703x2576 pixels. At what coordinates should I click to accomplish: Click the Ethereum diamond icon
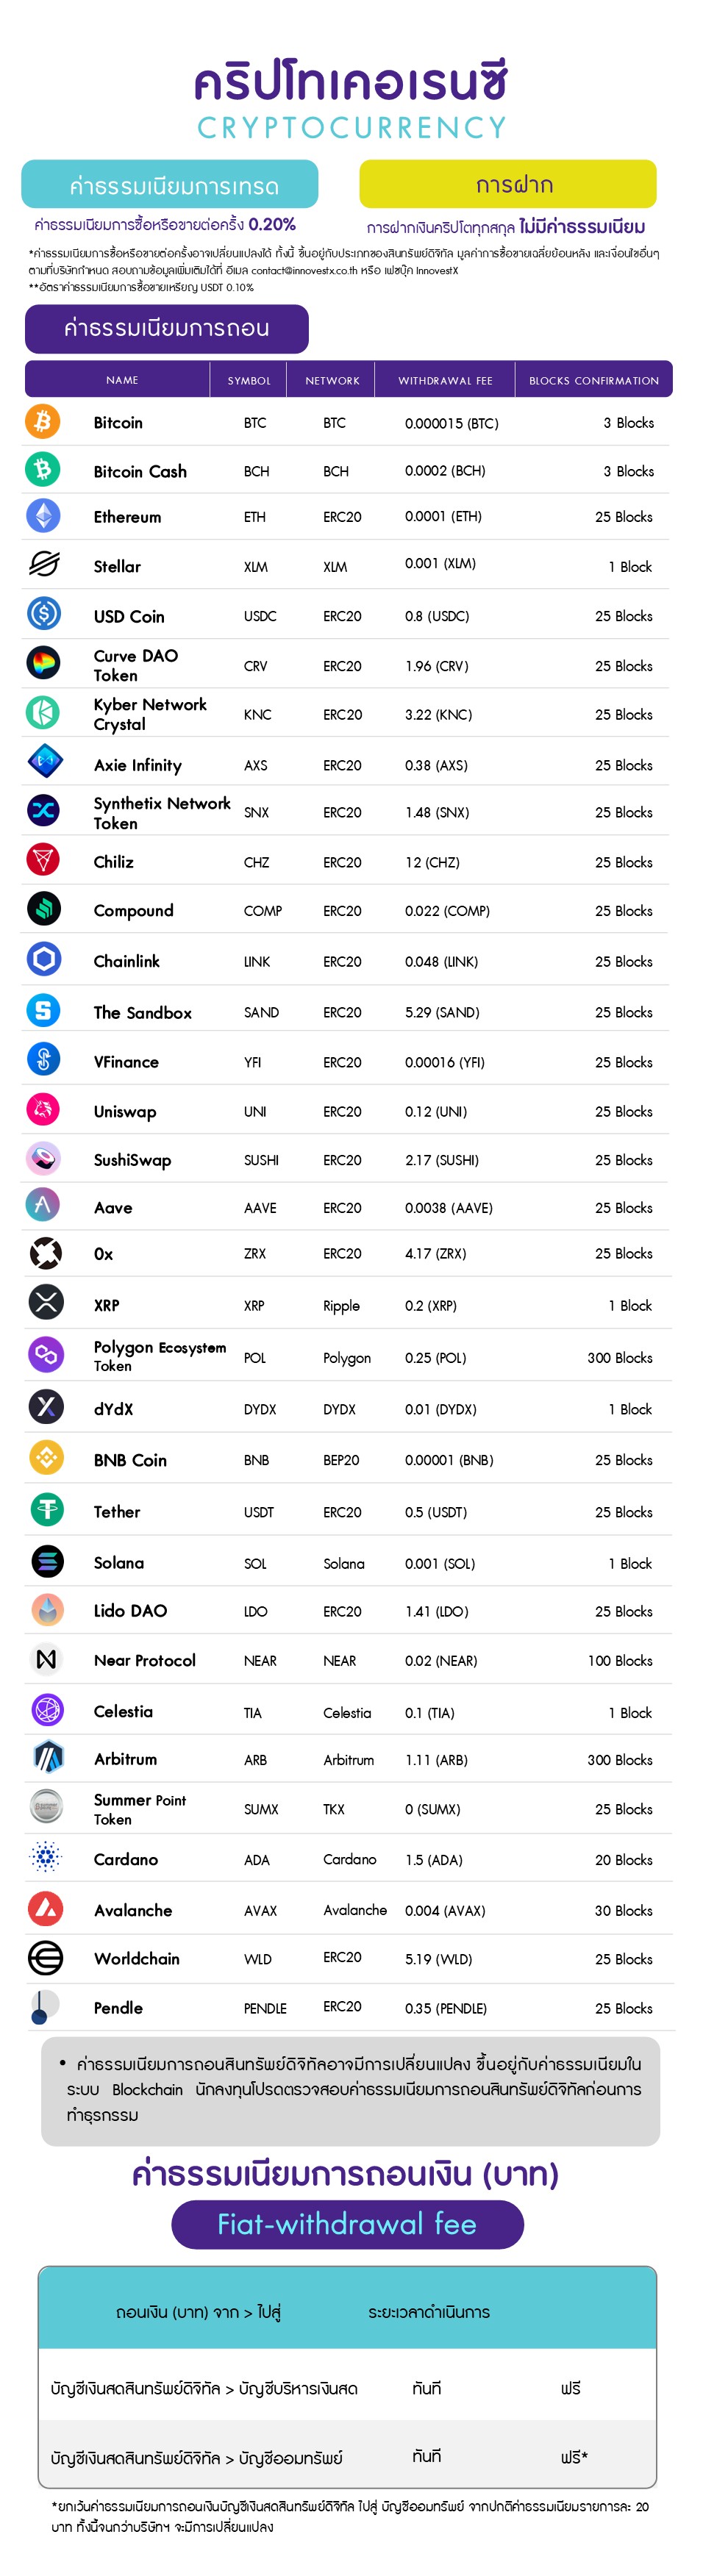point(42,516)
